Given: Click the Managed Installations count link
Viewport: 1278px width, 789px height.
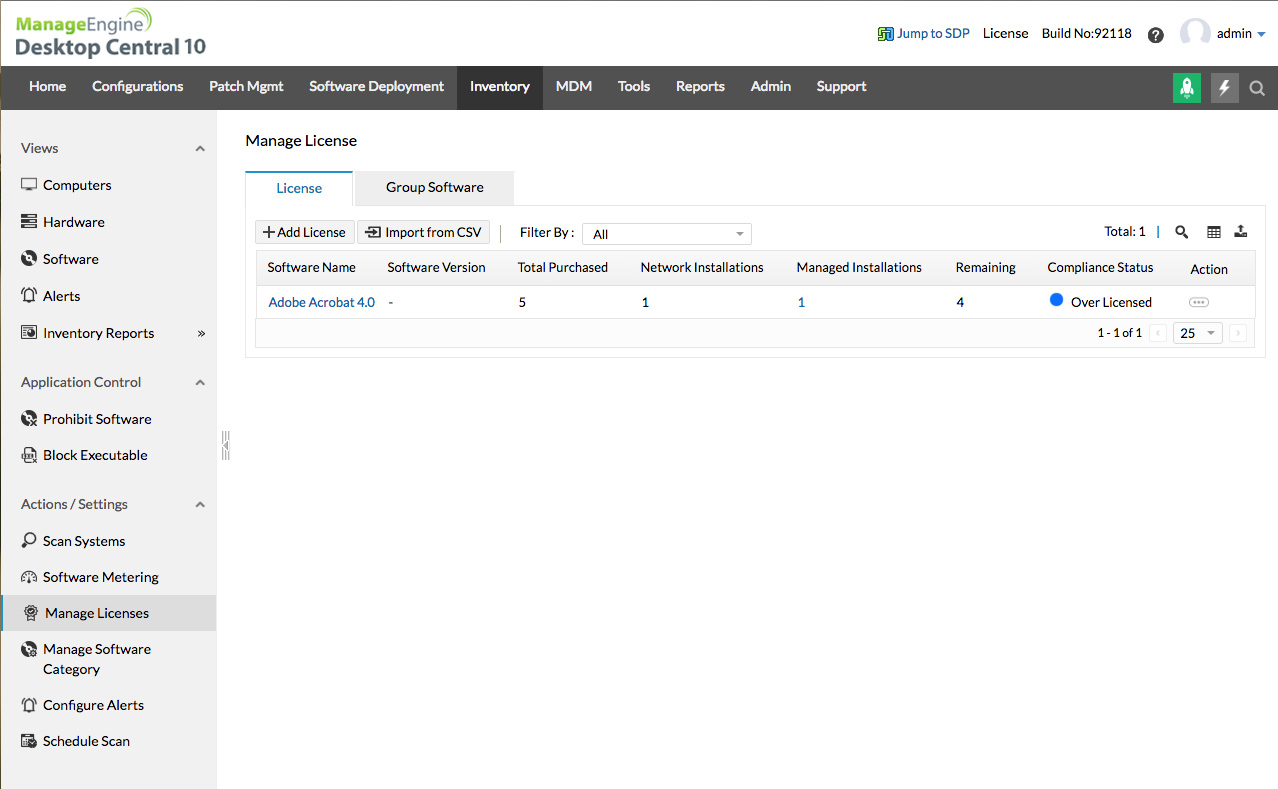Looking at the screenshot, I should point(801,302).
